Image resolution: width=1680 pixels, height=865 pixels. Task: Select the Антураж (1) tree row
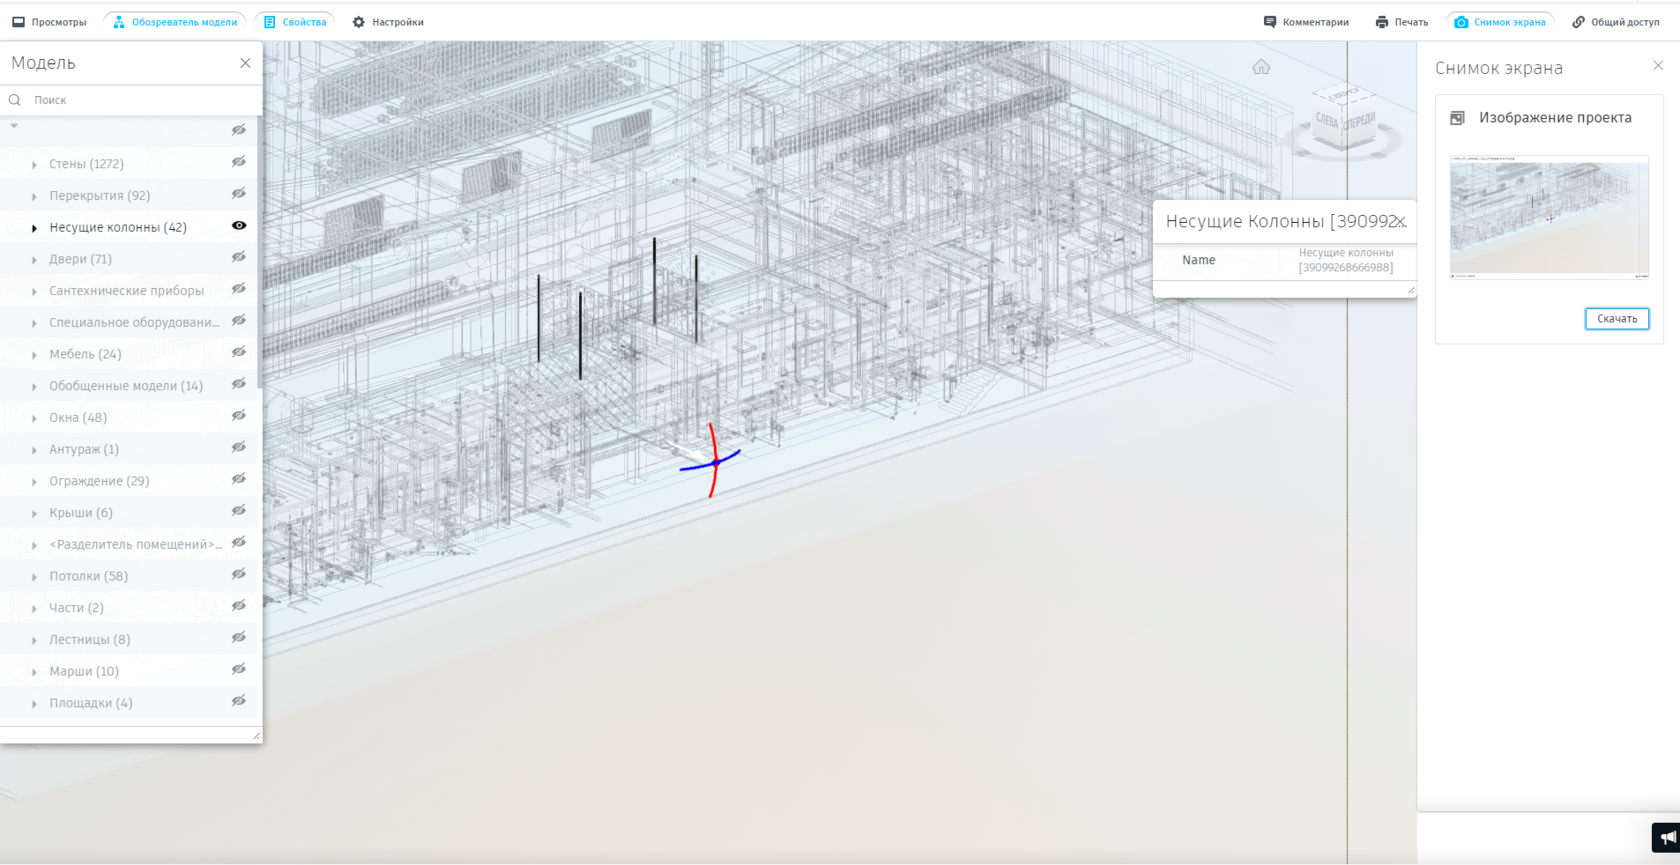coord(128,450)
